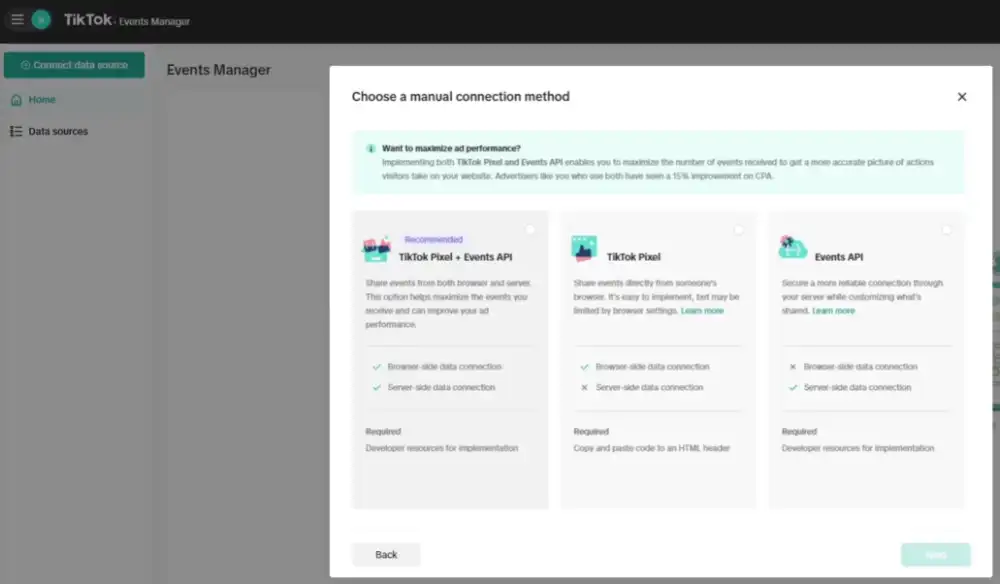Click the TikTok Events Manager logo

point(126,20)
